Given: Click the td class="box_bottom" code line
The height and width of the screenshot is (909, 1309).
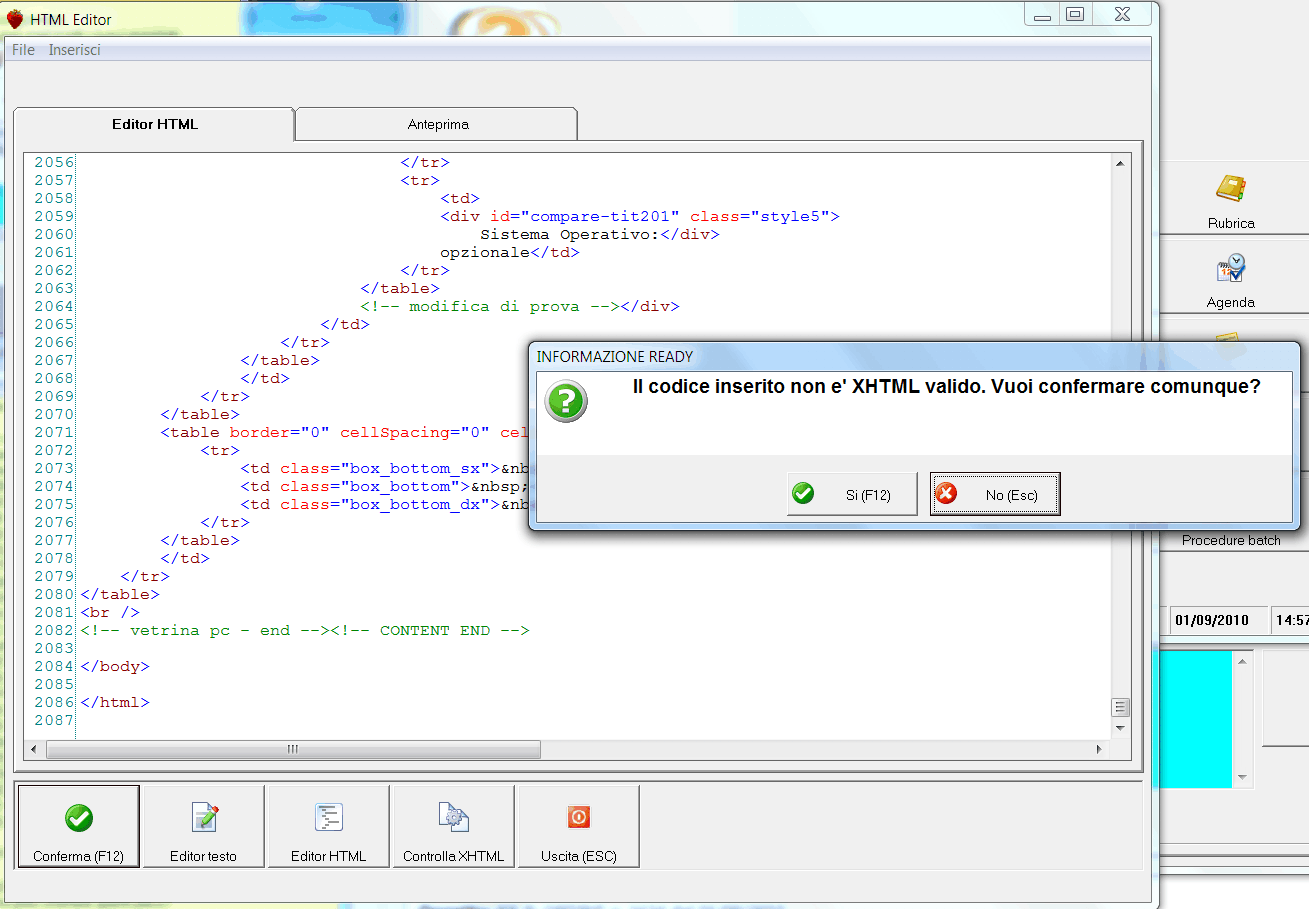Looking at the screenshot, I should [x=385, y=486].
